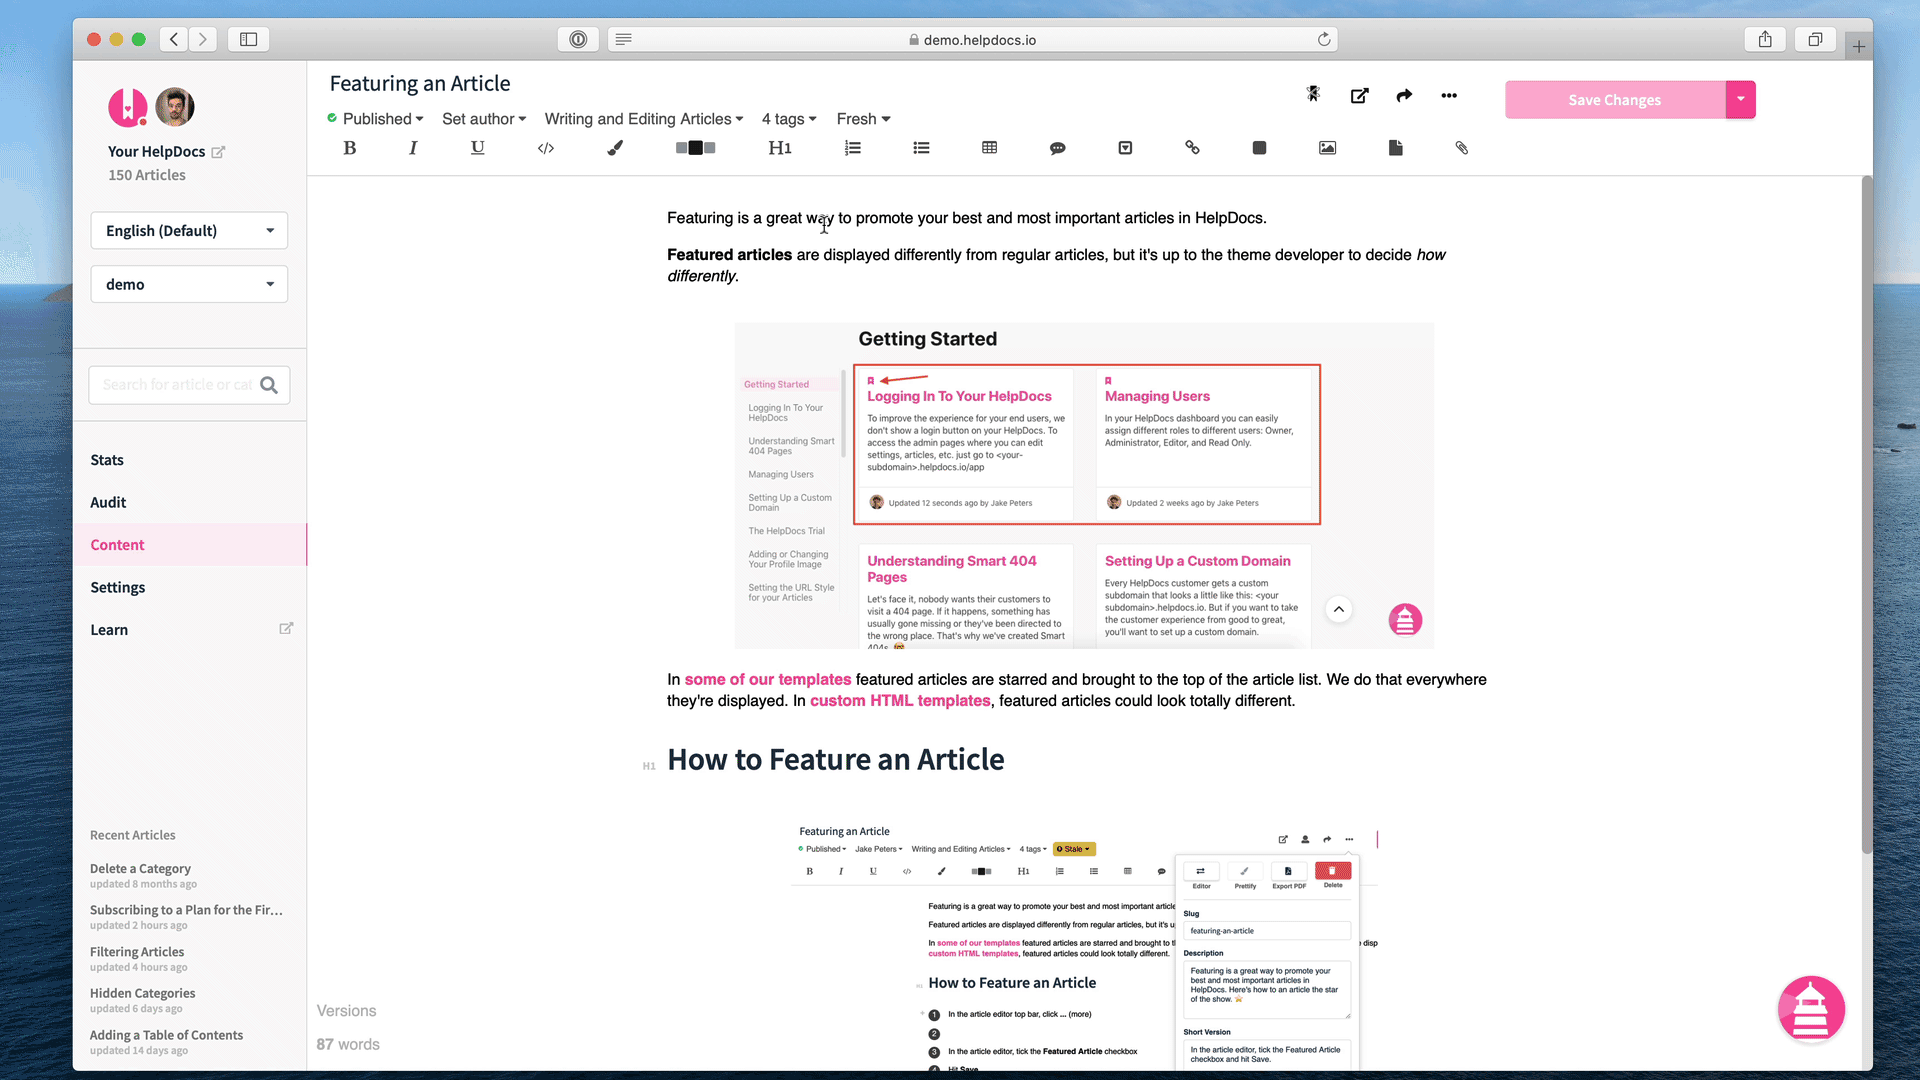This screenshot has width=1920, height=1080.
Task: Open the Content section
Action: click(x=117, y=545)
